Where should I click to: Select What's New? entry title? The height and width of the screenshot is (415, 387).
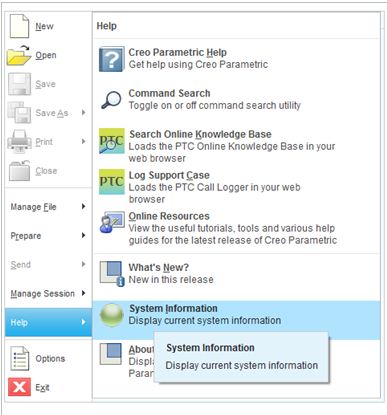[x=159, y=267]
